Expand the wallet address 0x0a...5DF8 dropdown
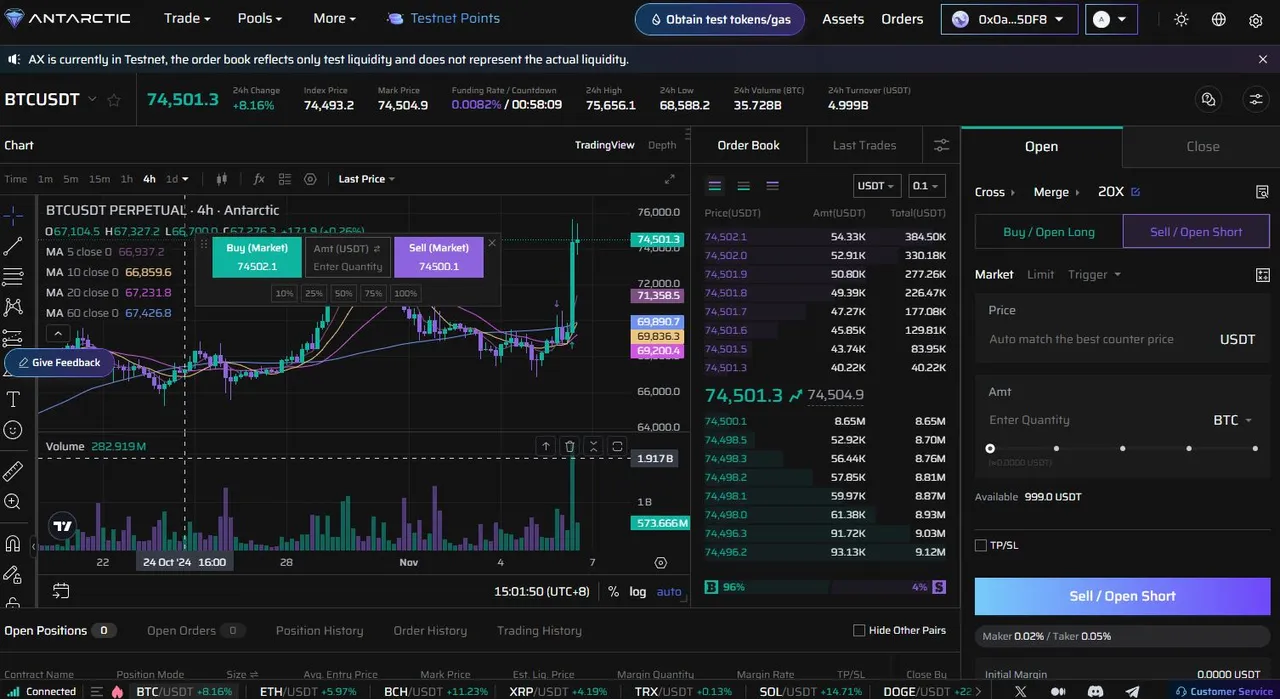This screenshot has height=699, width=1280. 1009,19
